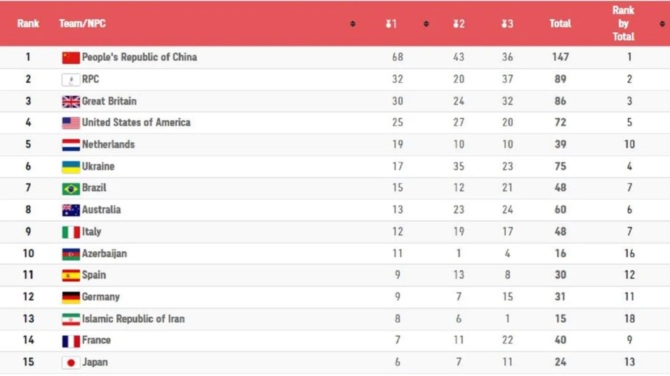This screenshot has width=670, height=376.
Task: Select the Total column header
Action: click(x=560, y=24)
